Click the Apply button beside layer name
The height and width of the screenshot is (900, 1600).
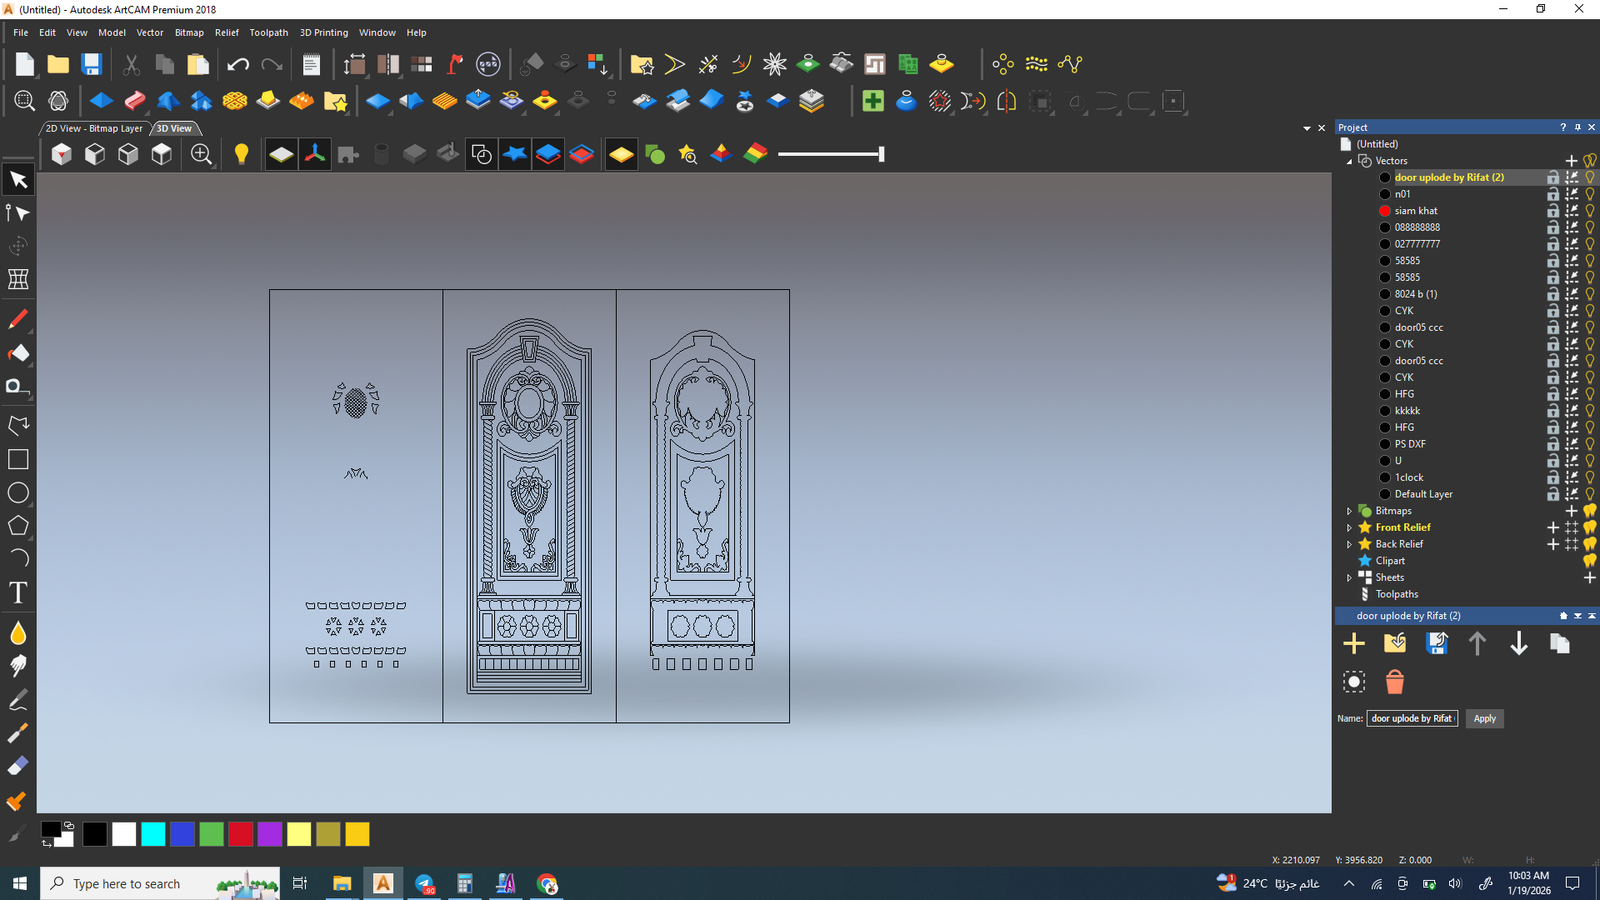pyautogui.click(x=1484, y=719)
